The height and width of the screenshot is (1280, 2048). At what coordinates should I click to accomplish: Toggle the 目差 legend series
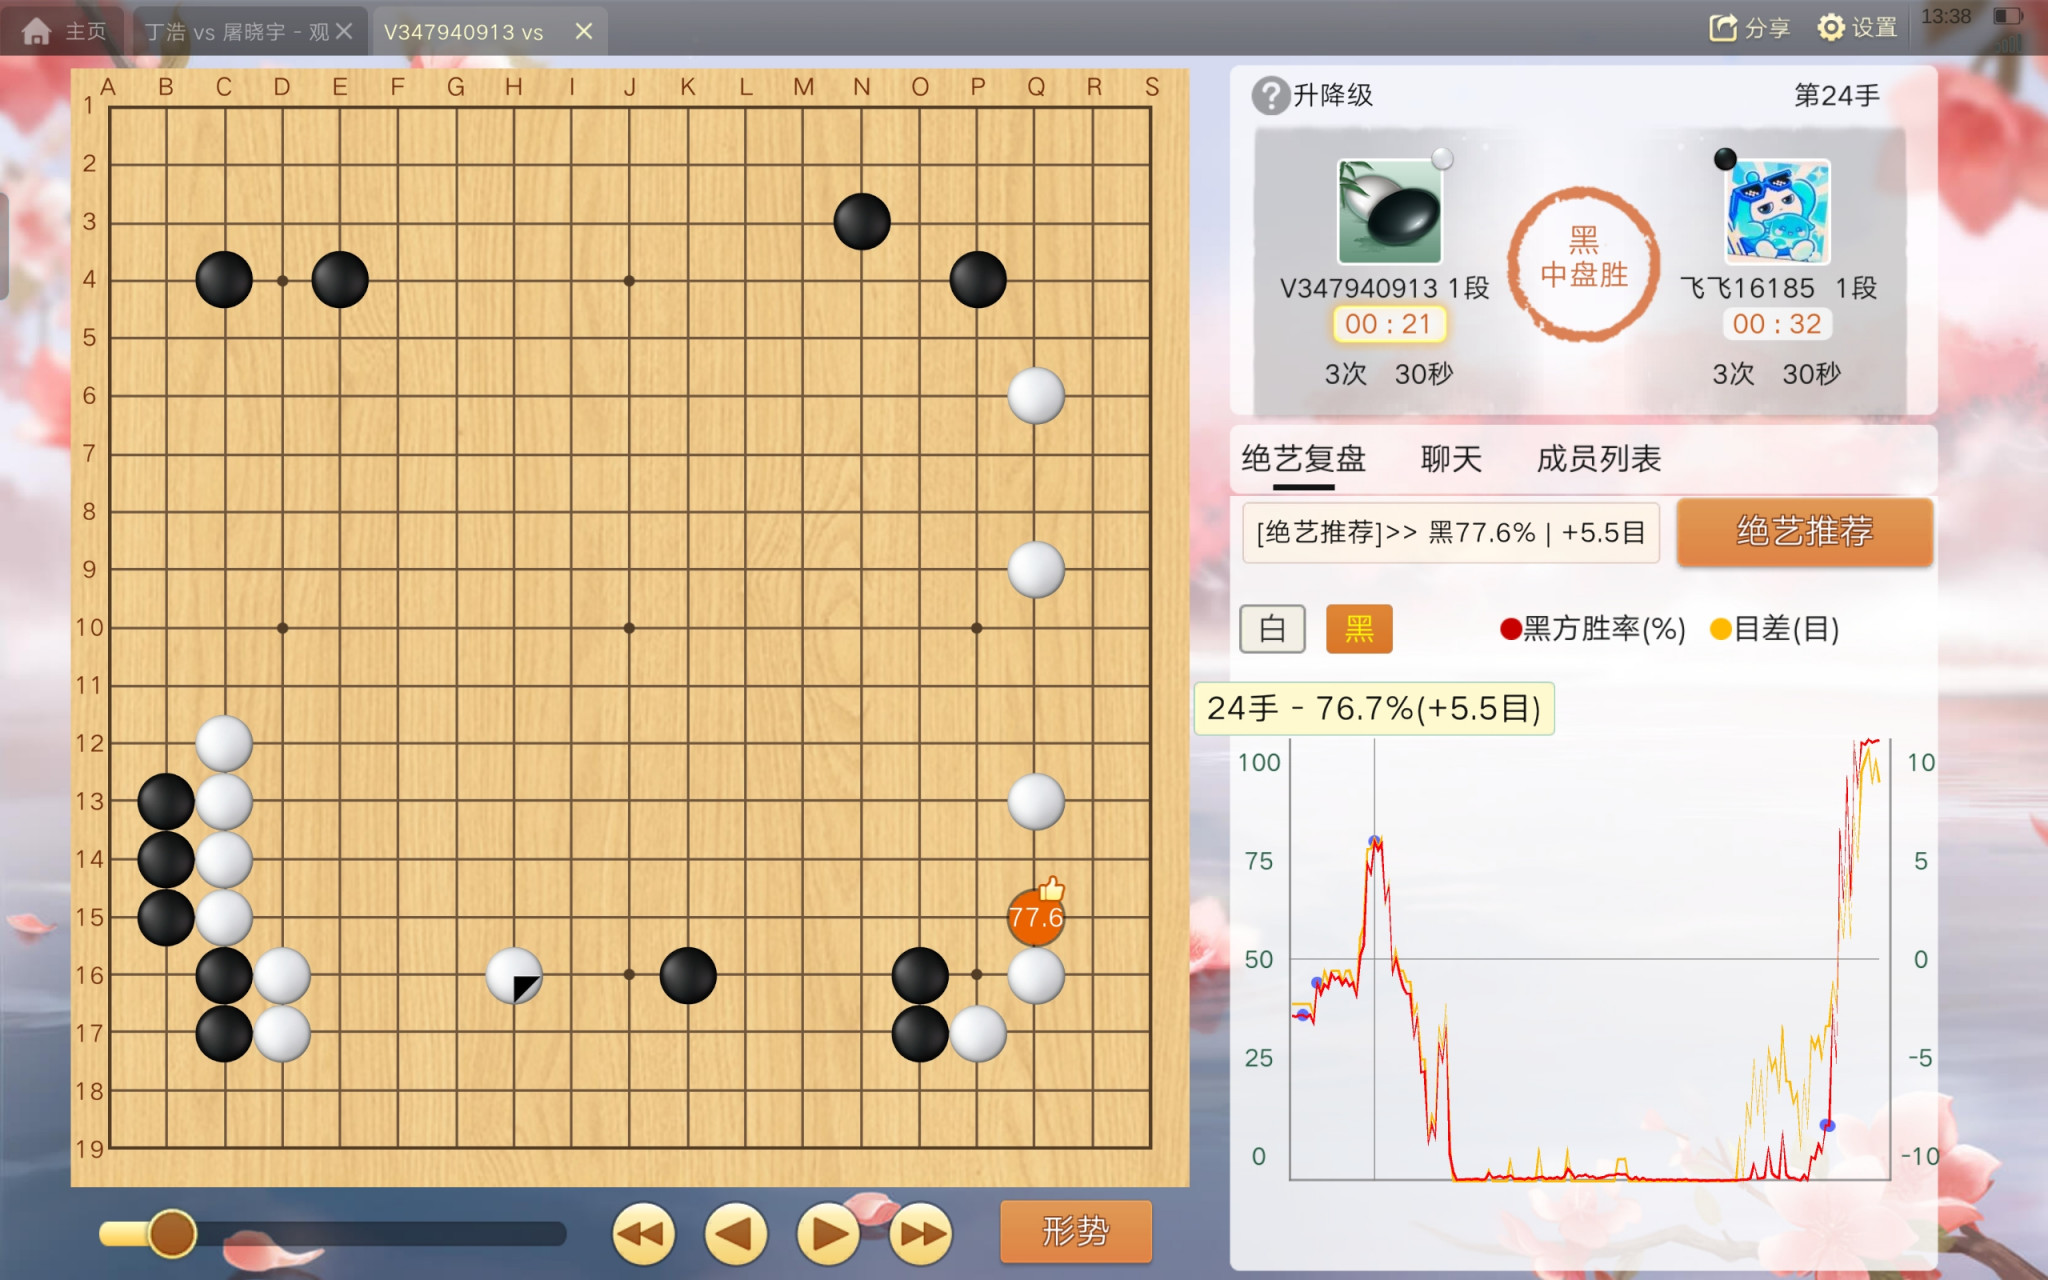[x=1774, y=629]
